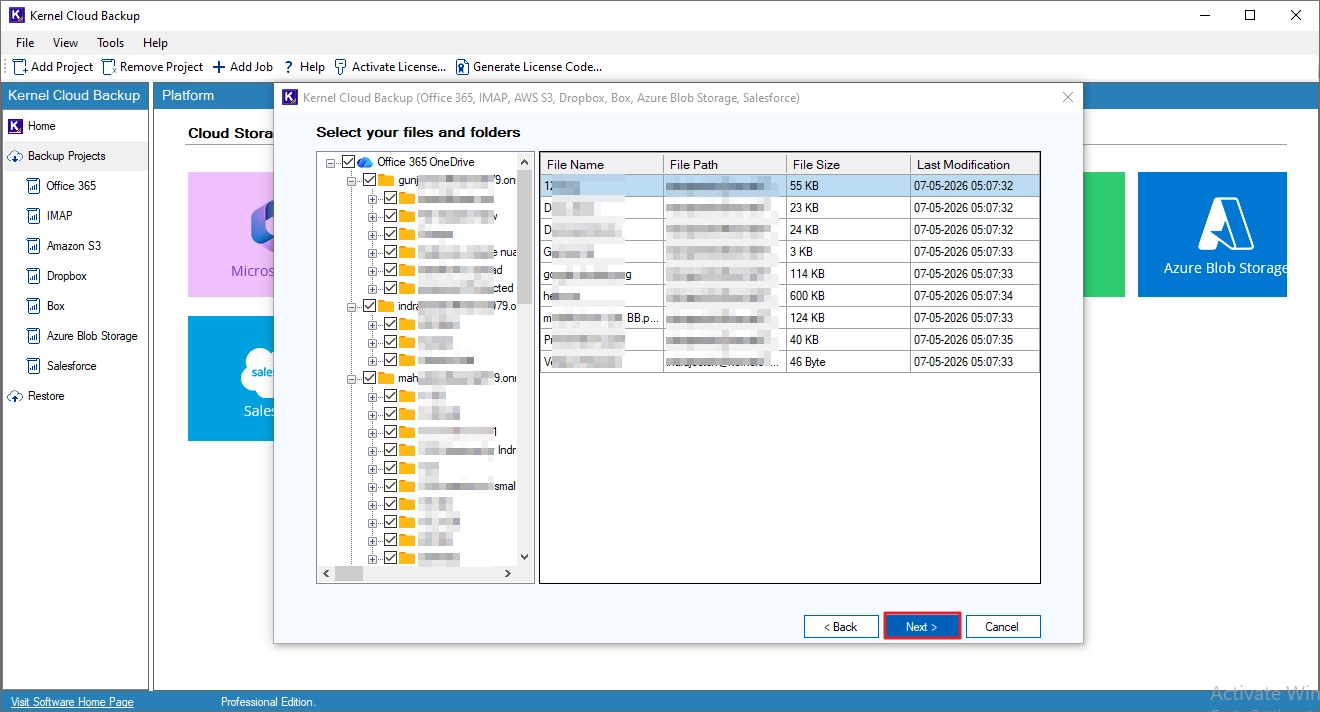Expand the folder node ending in 'smal'
Viewport: 1320px width, 712px height.
pos(372,486)
